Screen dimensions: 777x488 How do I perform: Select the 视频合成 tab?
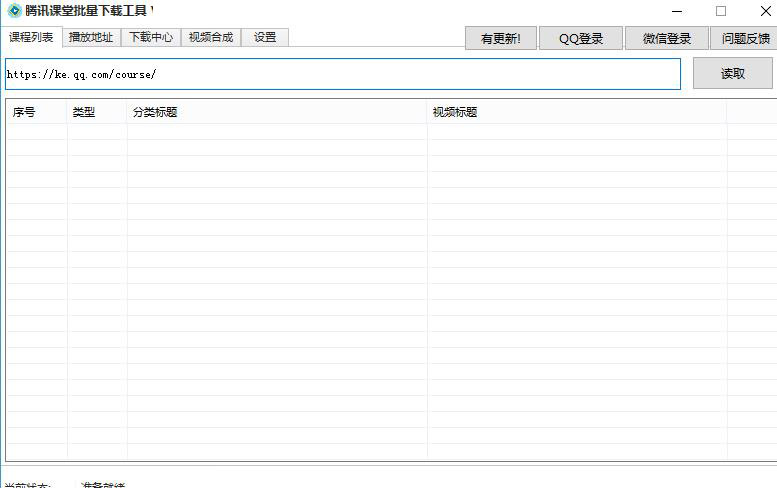click(211, 38)
